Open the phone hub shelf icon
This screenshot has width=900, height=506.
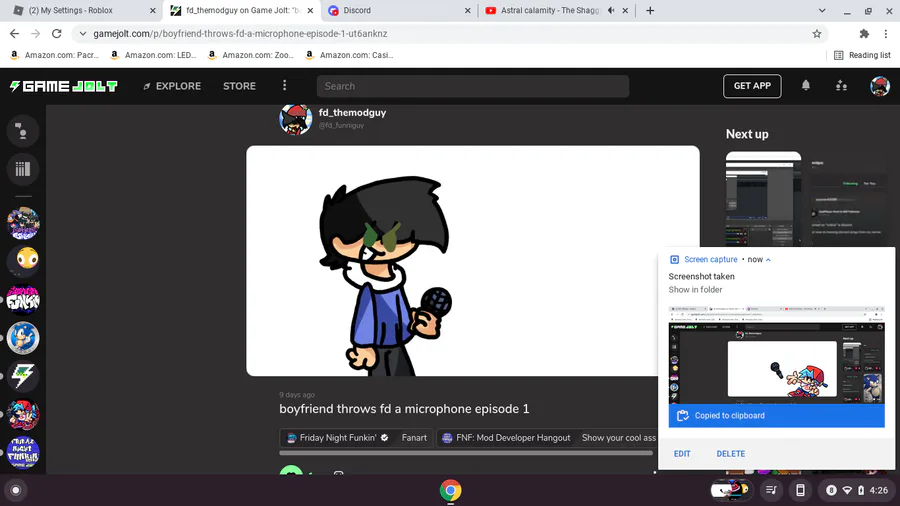[800, 490]
